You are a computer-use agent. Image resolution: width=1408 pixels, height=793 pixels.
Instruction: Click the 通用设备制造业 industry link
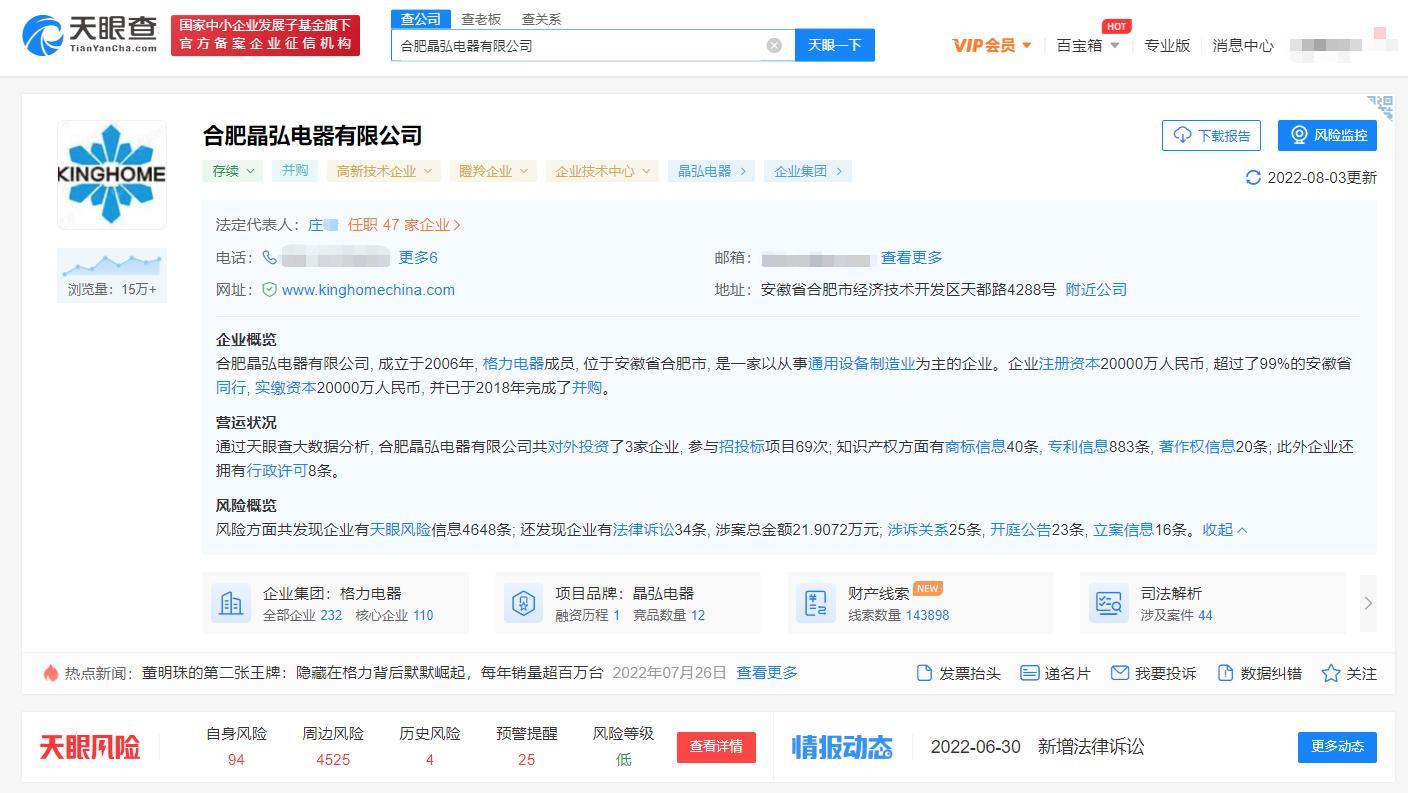point(861,363)
